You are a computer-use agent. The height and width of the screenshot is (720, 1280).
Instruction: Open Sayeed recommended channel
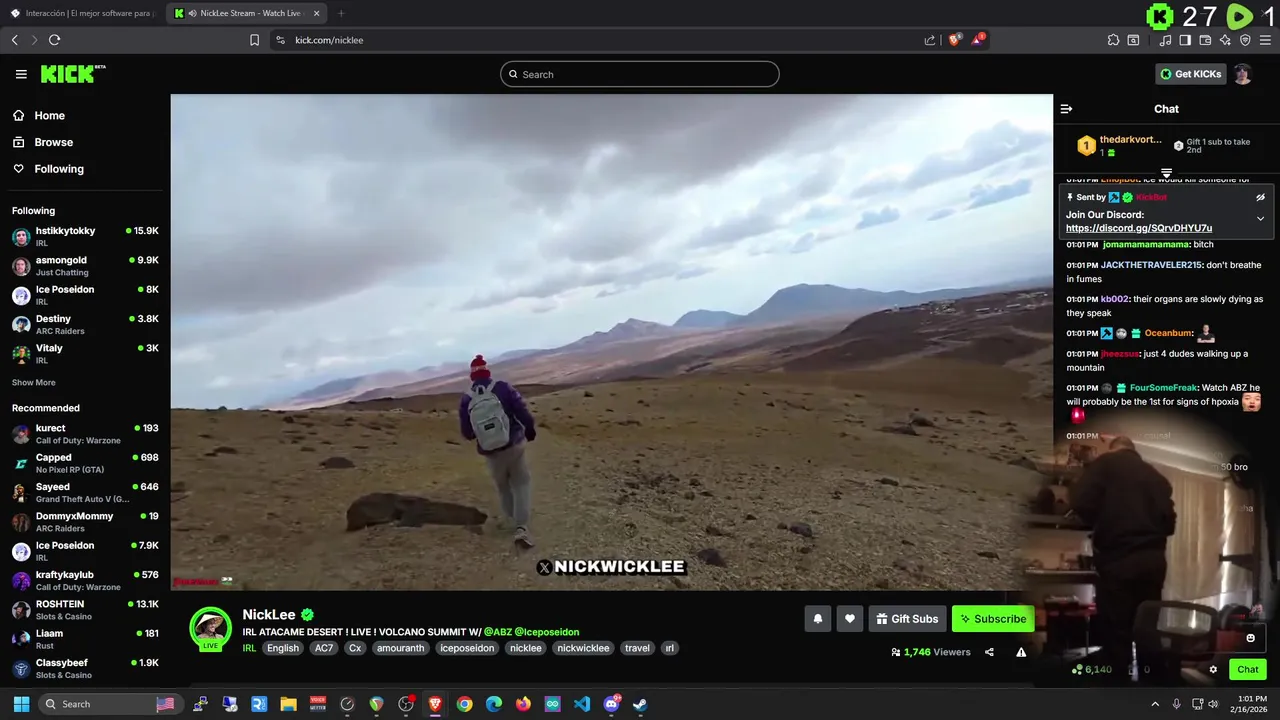[85, 492]
